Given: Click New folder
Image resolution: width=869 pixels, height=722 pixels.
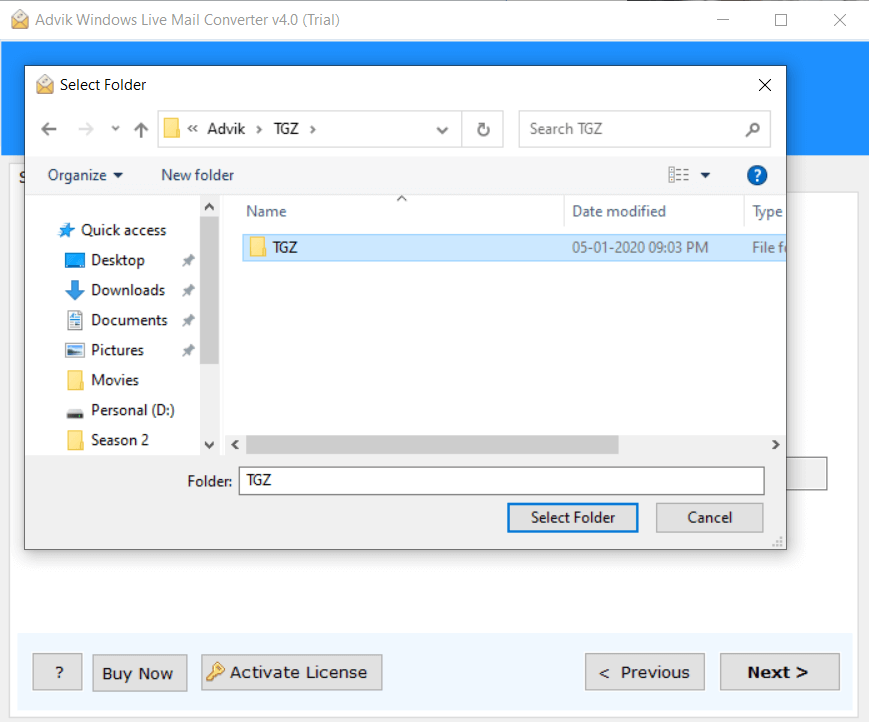Looking at the screenshot, I should coord(197,175).
